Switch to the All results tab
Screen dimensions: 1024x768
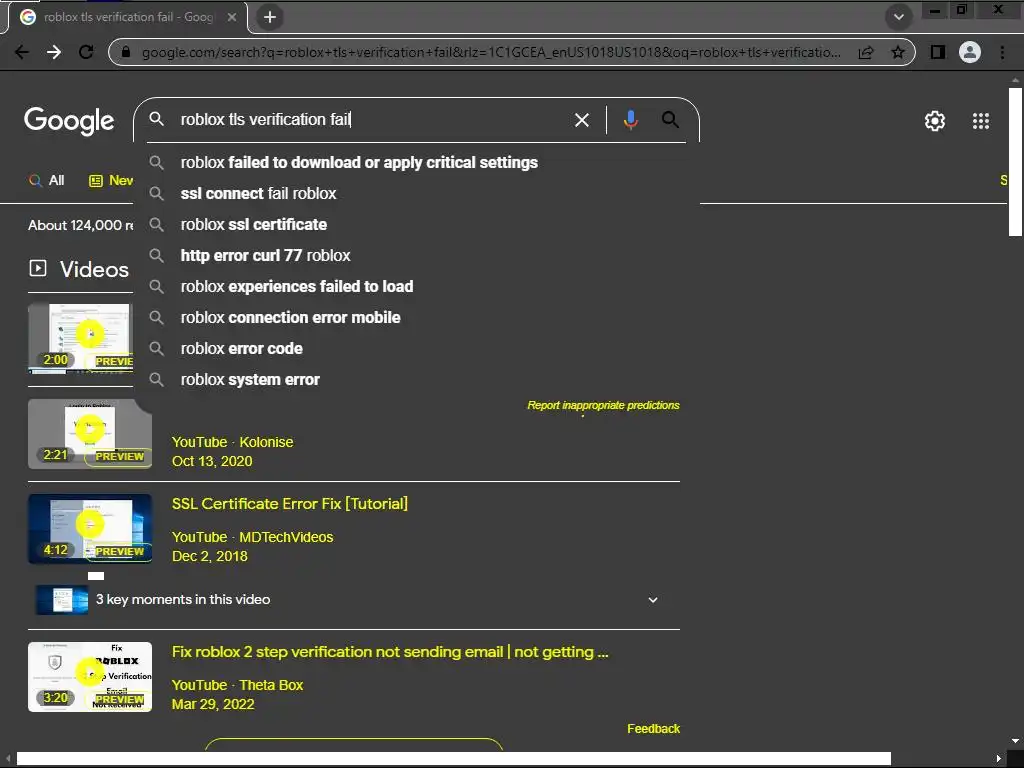(x=46, y=180)
